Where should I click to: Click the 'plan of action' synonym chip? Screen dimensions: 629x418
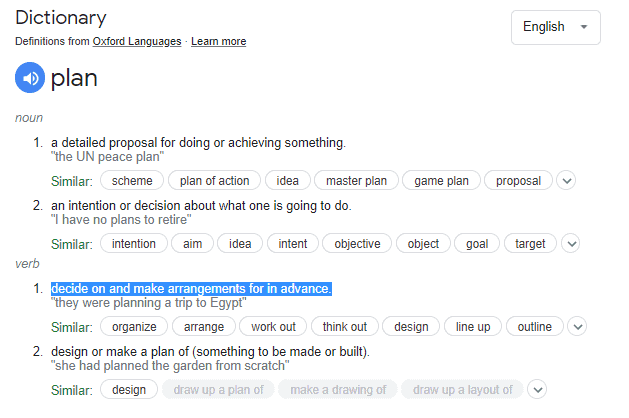(x=215, y=181)
